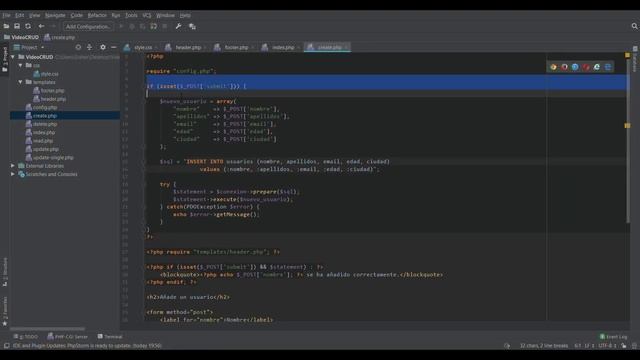Click the Project panel horizontal scrollbar
640x360 pixels.
(x=47, y=329)
